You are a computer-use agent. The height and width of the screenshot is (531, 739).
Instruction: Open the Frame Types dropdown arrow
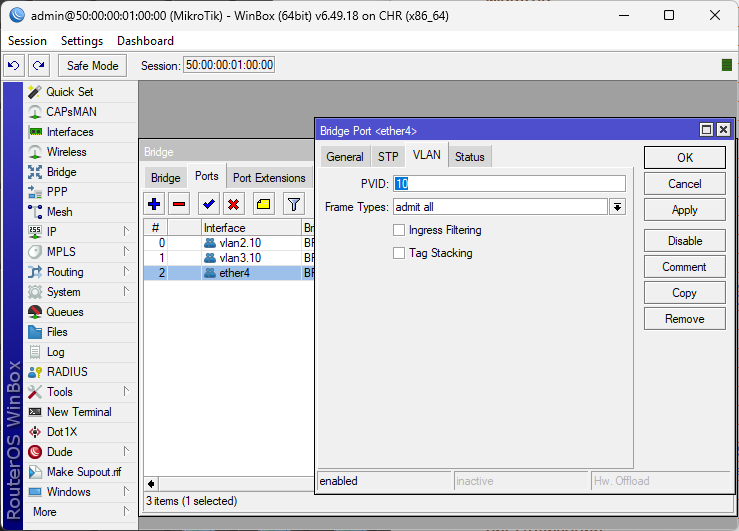618,207
